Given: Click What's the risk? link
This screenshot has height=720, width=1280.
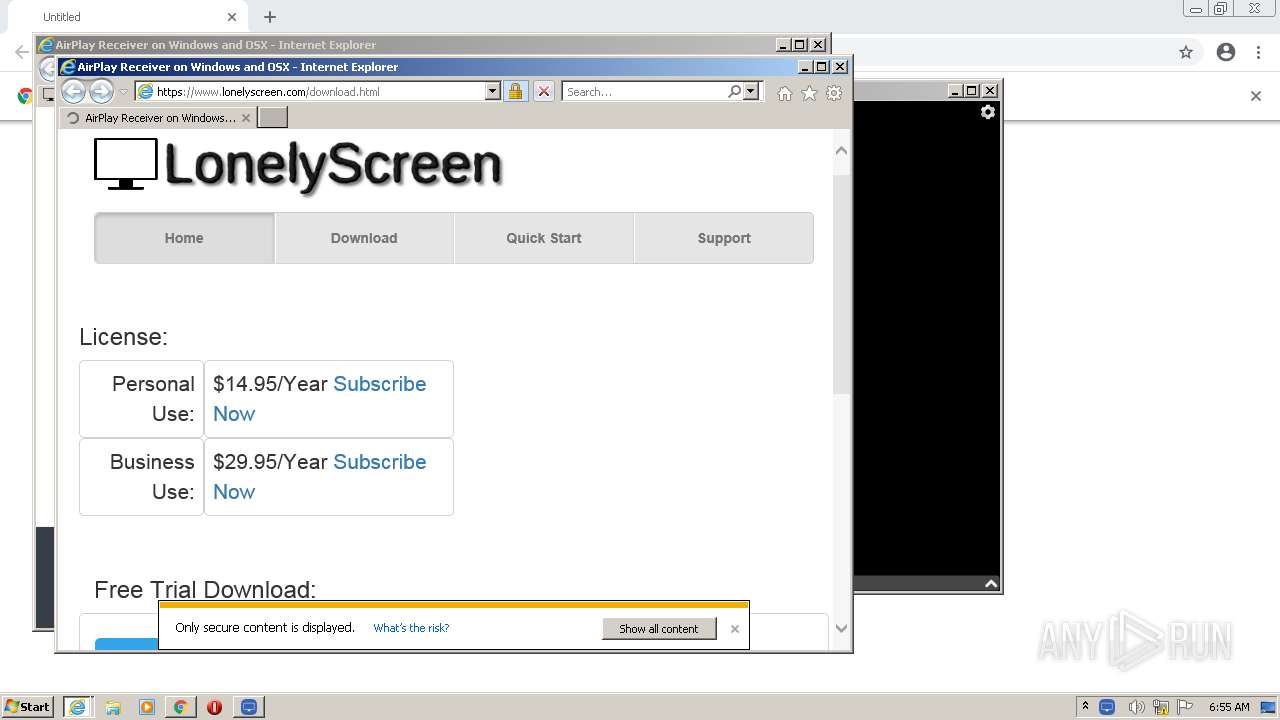Looking at the screenshot, I should (x=411, y=628).
